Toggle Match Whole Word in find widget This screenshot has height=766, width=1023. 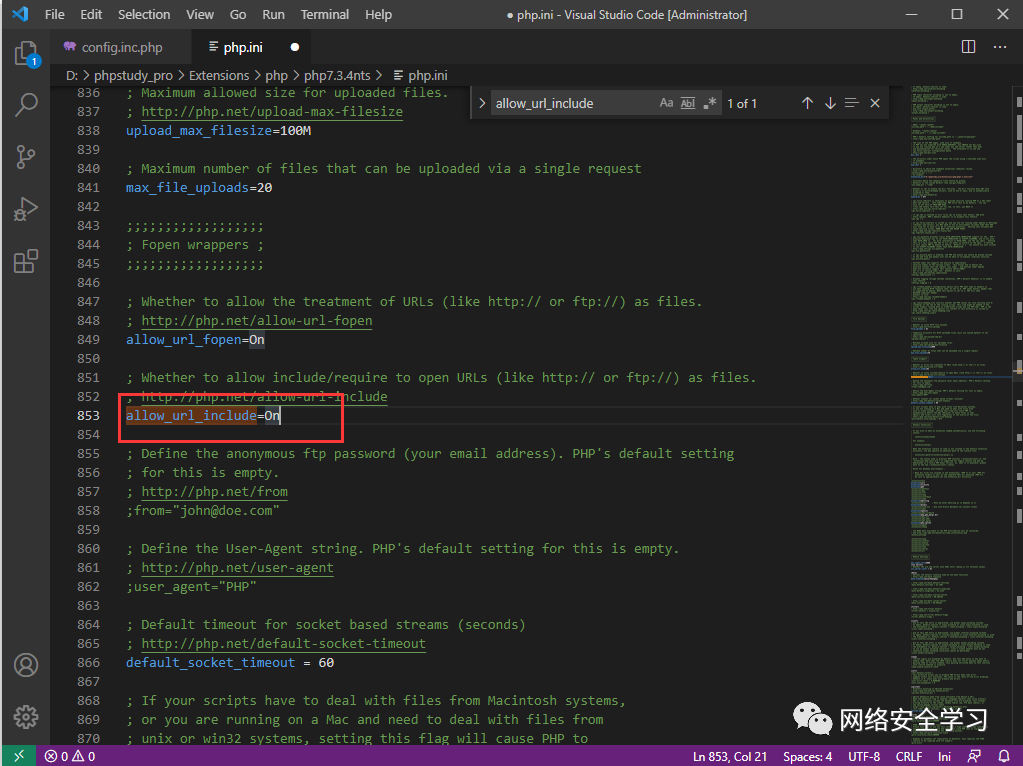pos(688,103)
